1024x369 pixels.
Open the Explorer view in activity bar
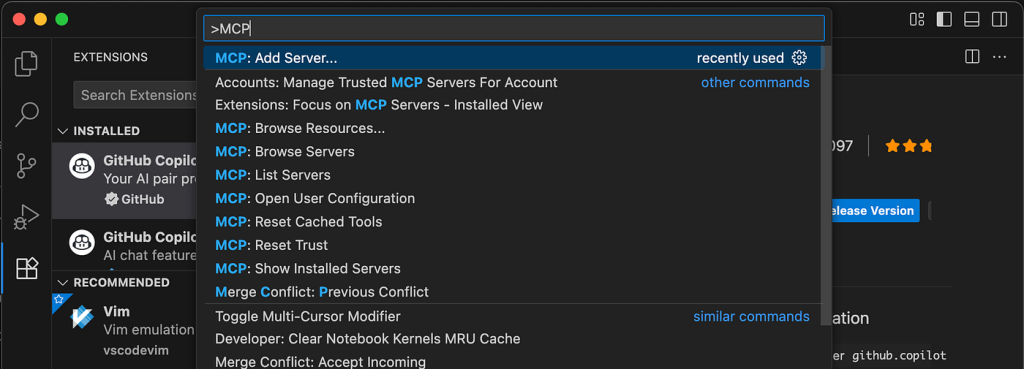coord(26,63)
